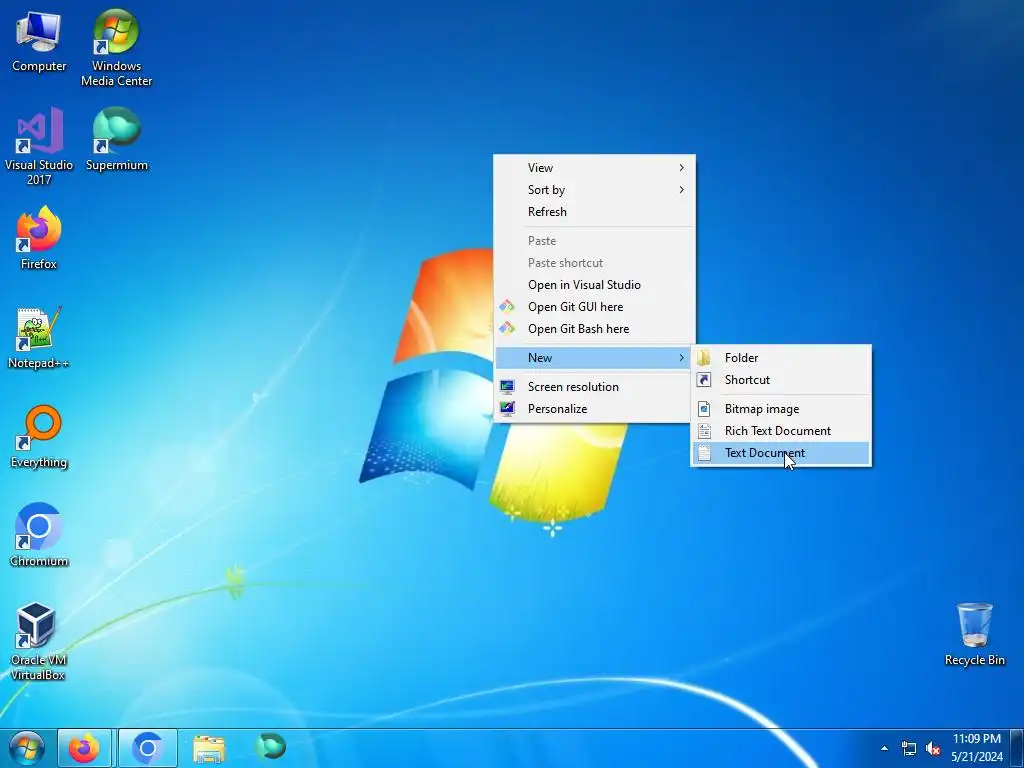
Task: Show hidden system tray icons arrow
Action: [884, 748]
